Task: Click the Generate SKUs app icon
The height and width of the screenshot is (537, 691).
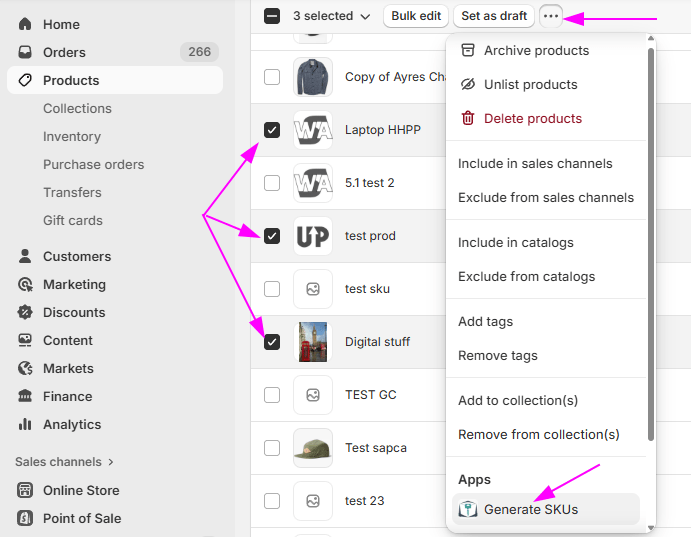Action: [x=467, y=509]
